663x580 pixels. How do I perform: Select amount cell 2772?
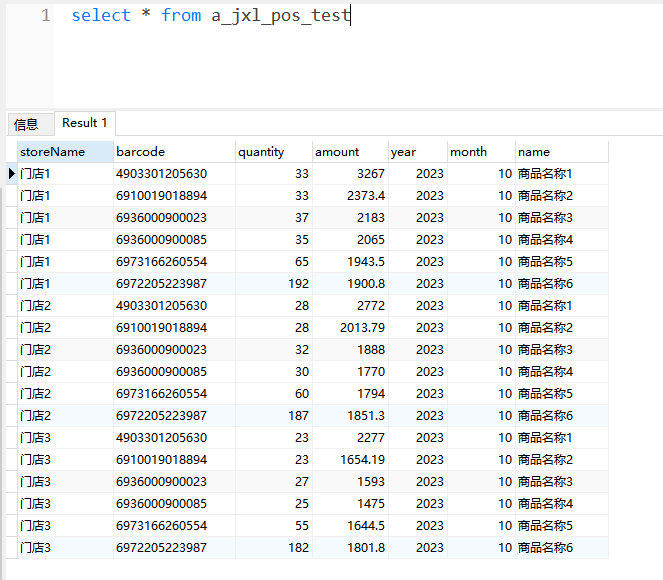point(350,306)
